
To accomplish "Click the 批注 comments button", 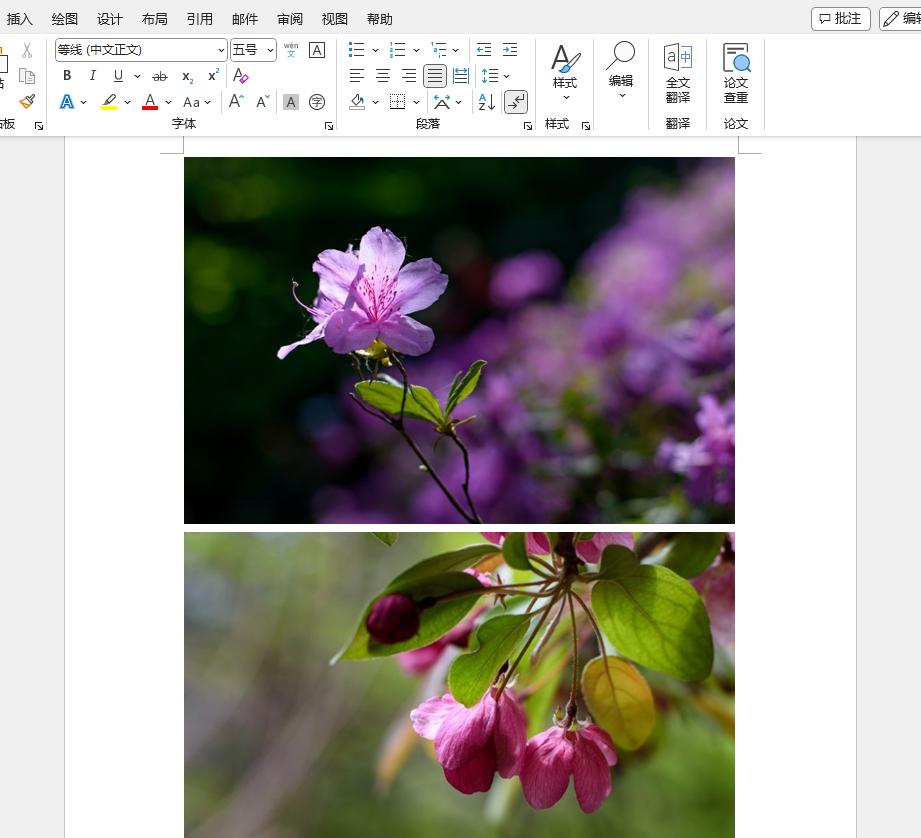I will 840,19.
